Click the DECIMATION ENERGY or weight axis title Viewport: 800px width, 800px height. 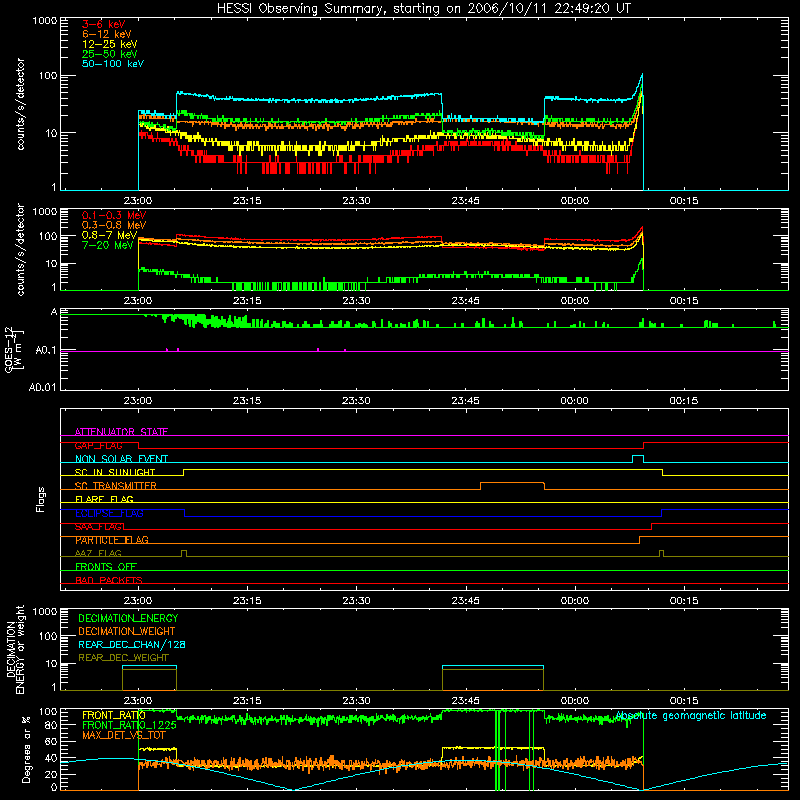(x=15, y=649)
